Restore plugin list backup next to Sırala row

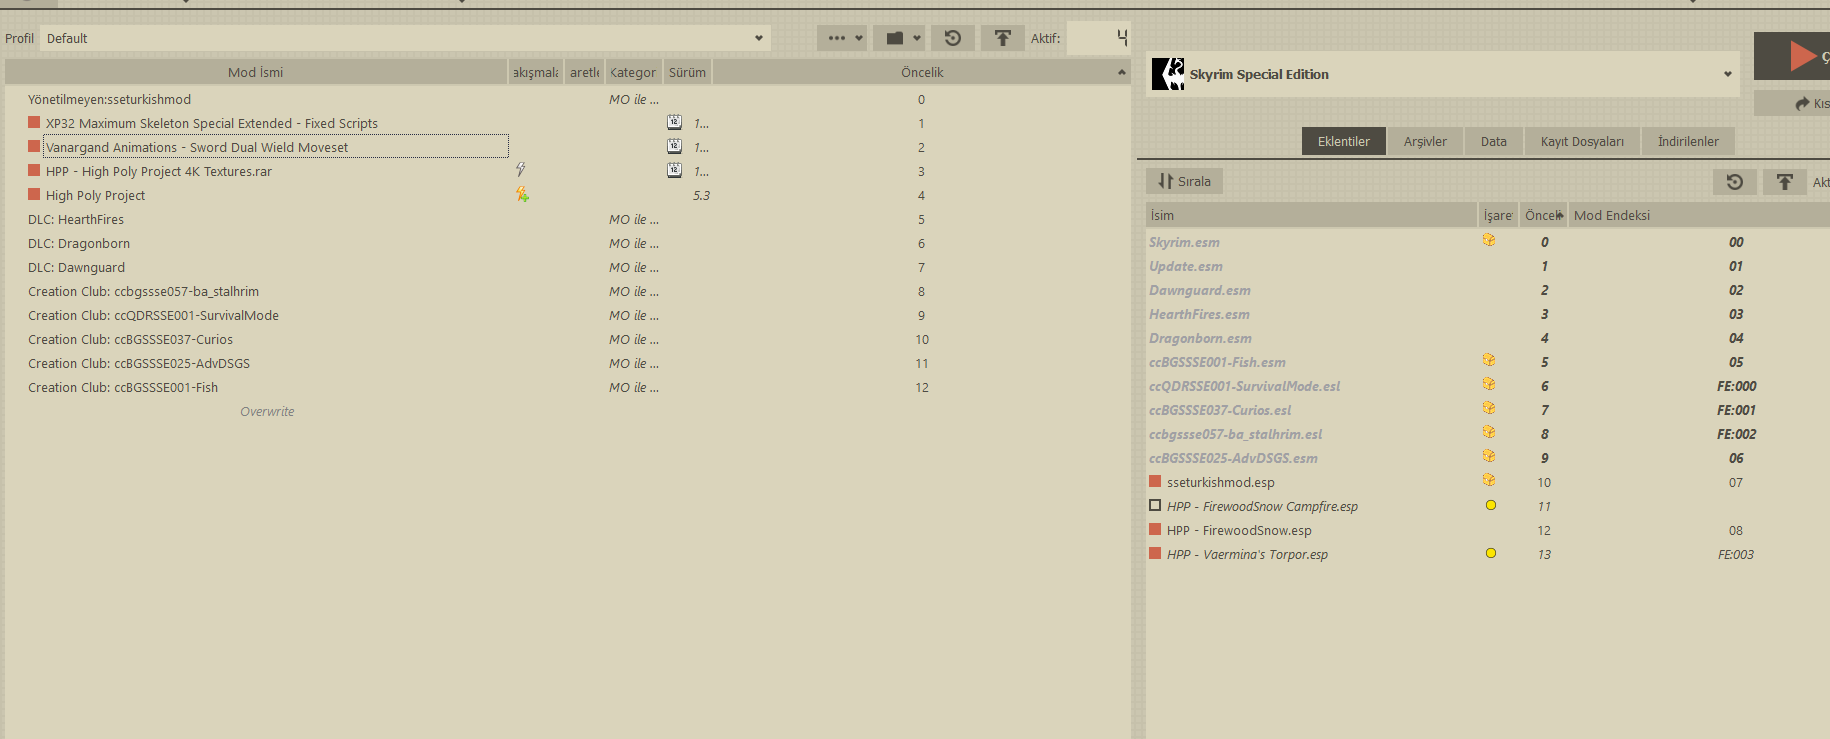1735,181
